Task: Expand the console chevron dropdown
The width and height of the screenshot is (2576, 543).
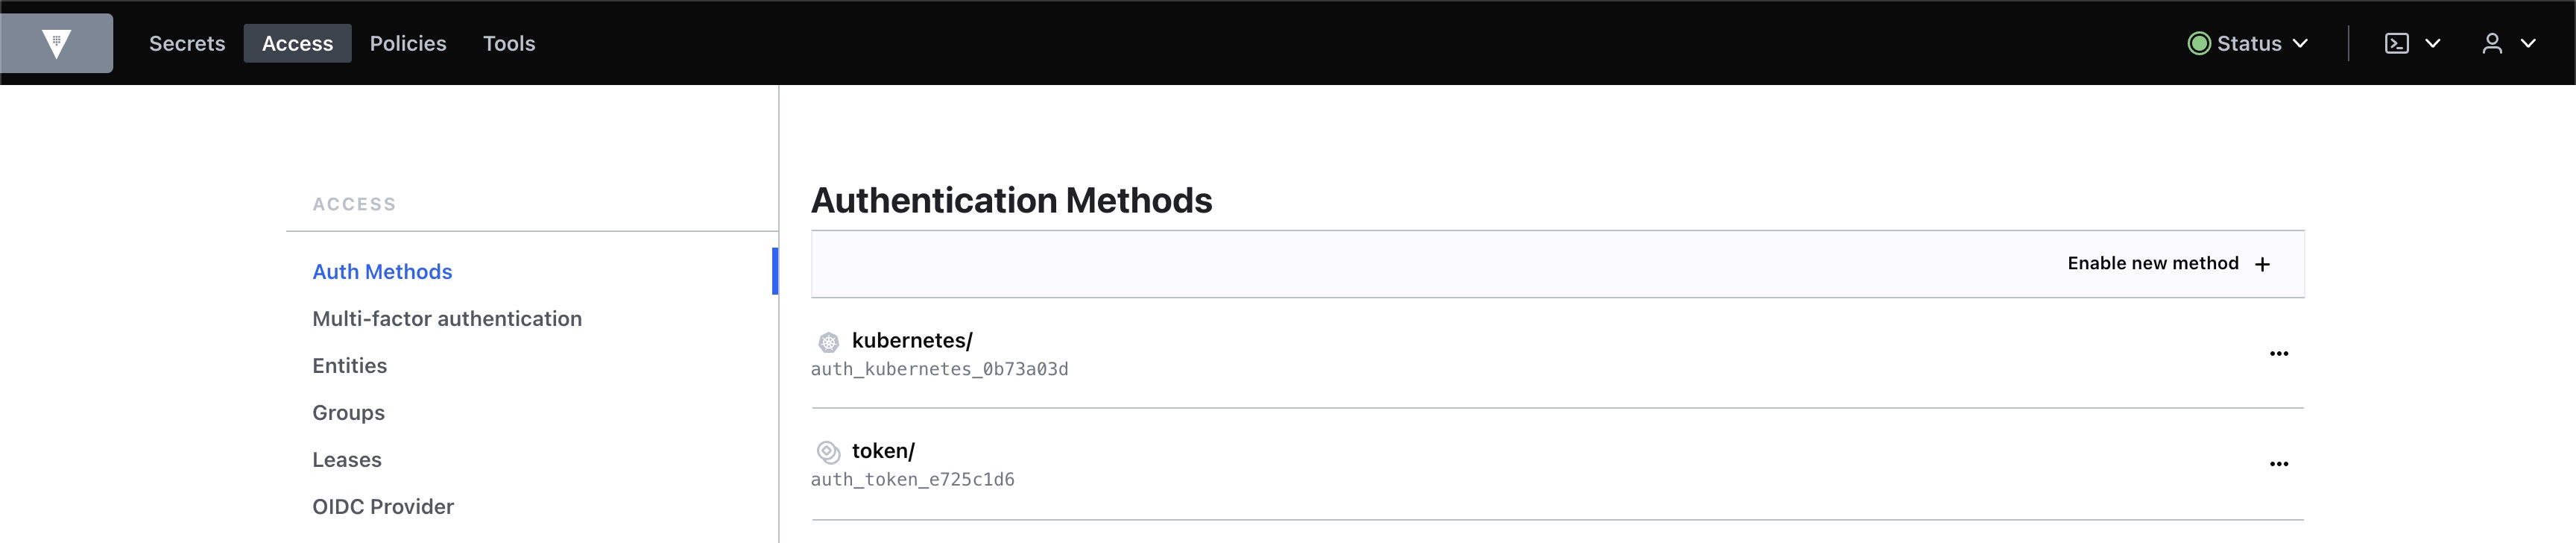Action: [x=2433, y=43]
